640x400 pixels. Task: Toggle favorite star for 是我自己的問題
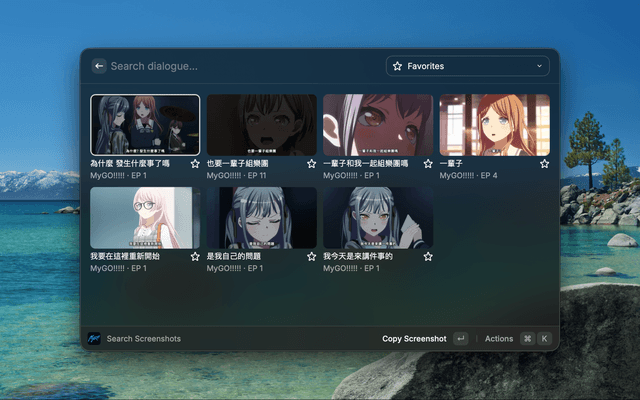click(311, 256)
